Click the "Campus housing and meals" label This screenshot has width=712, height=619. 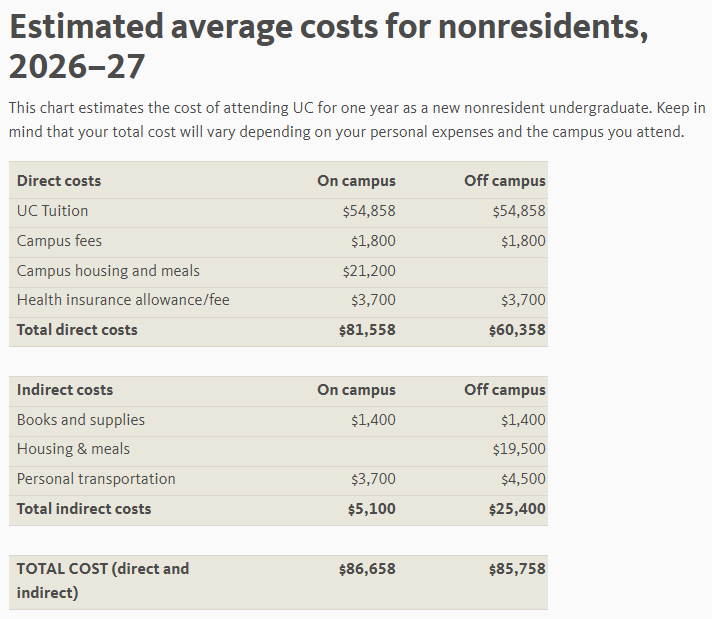point(108,271)
